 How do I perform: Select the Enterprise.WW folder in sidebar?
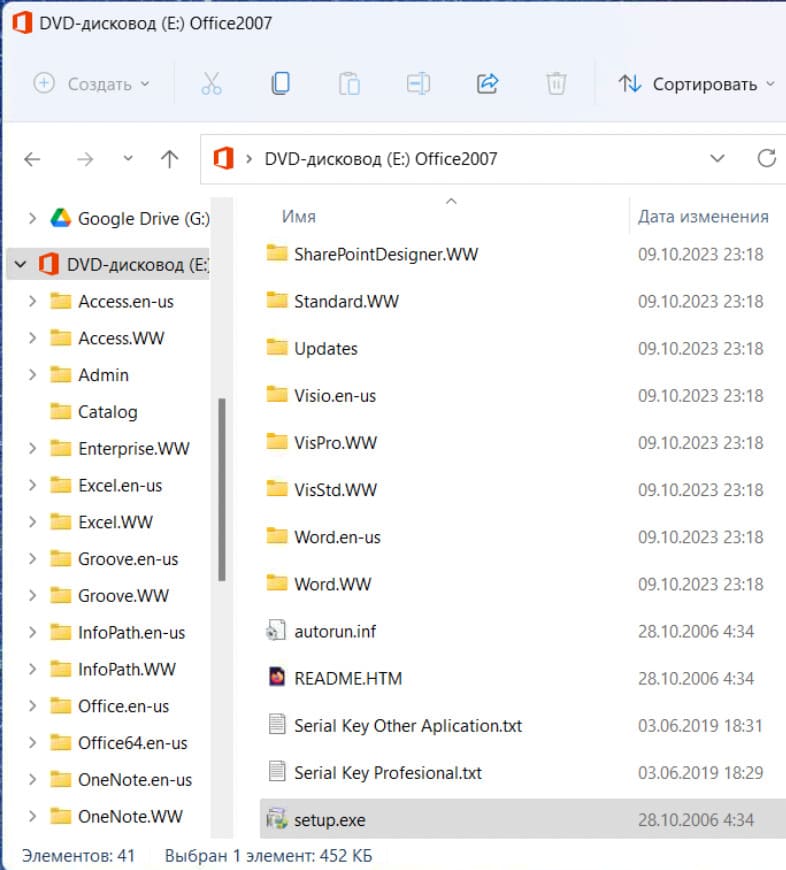click(133, 448)
